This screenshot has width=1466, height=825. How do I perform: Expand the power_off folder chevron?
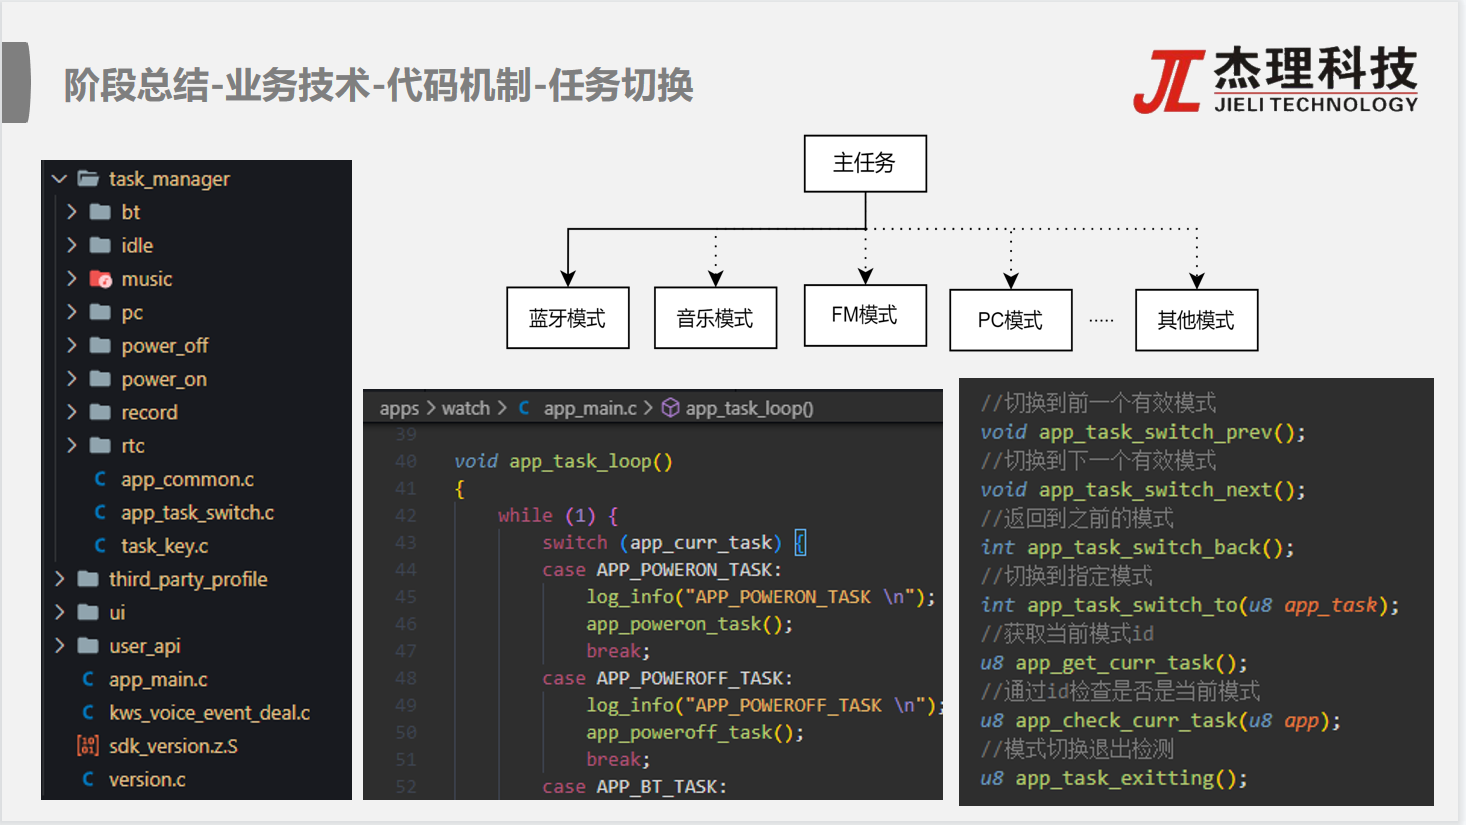click(72, 345)
